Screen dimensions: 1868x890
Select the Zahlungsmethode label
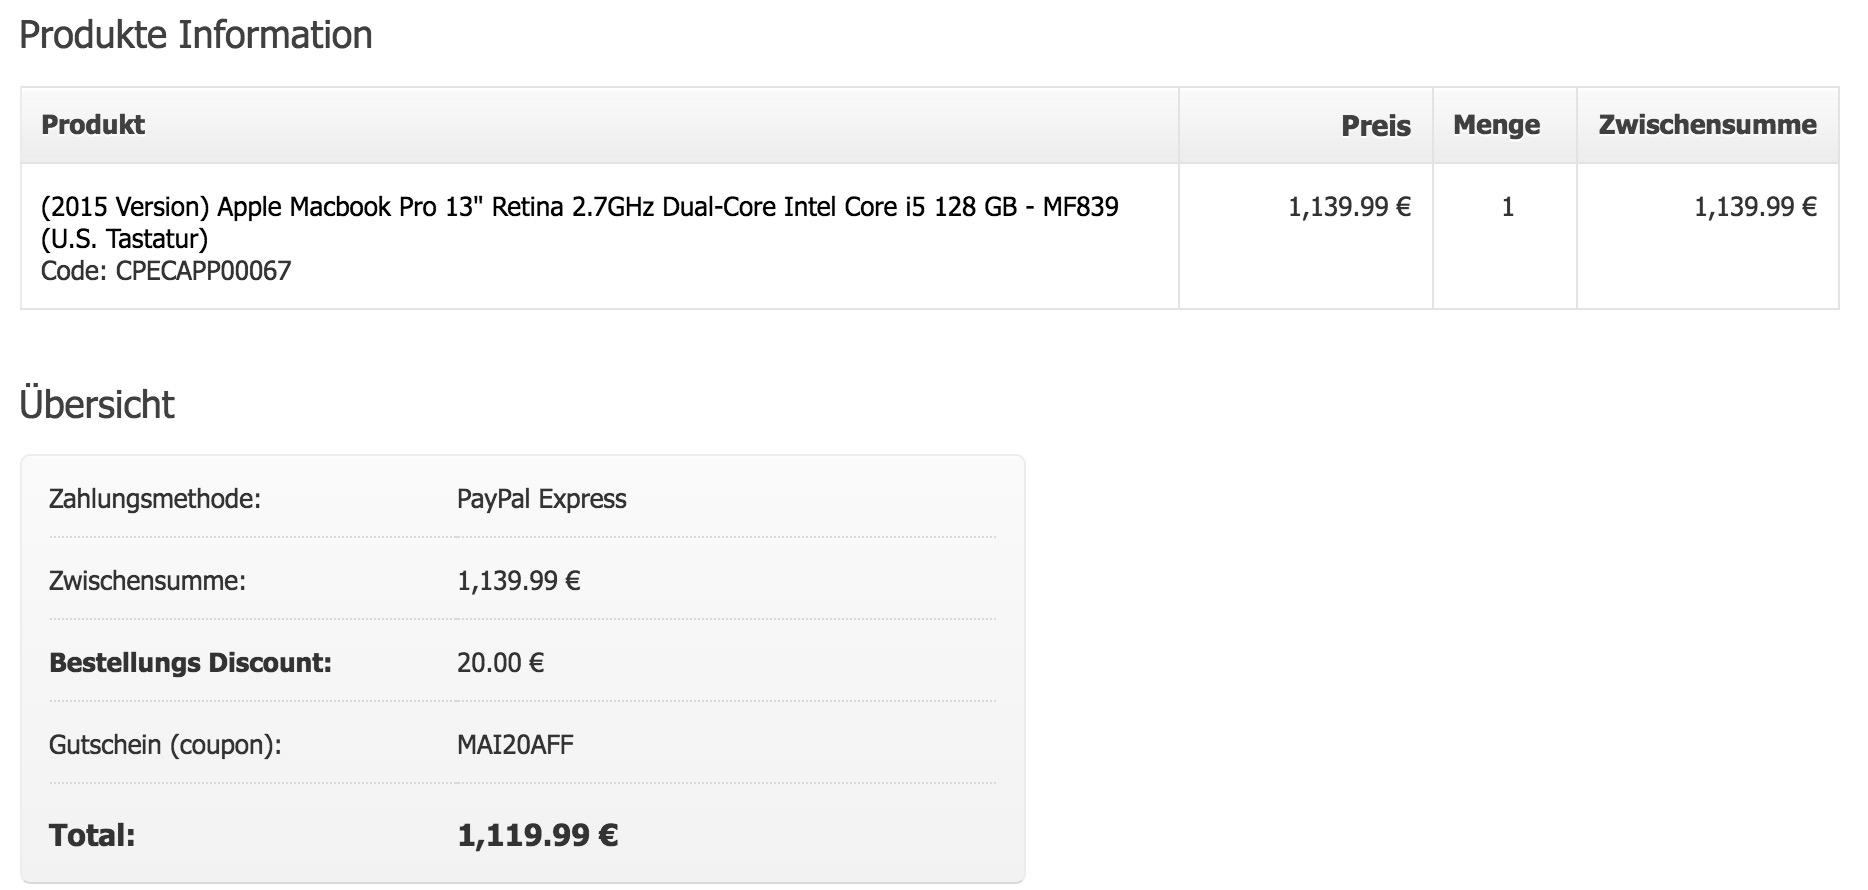155,499
